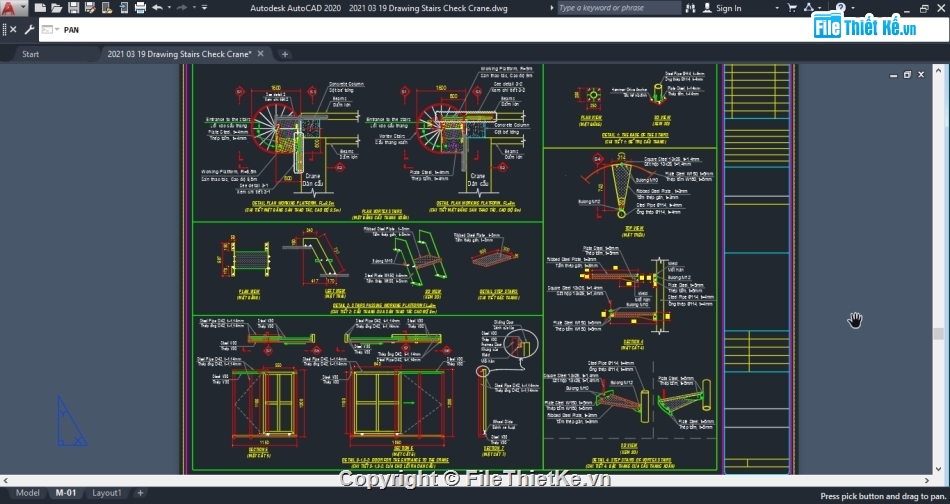Click the Save As icon
The height and width of the screenshot is (504, 950).
click(x=90, y=8)
